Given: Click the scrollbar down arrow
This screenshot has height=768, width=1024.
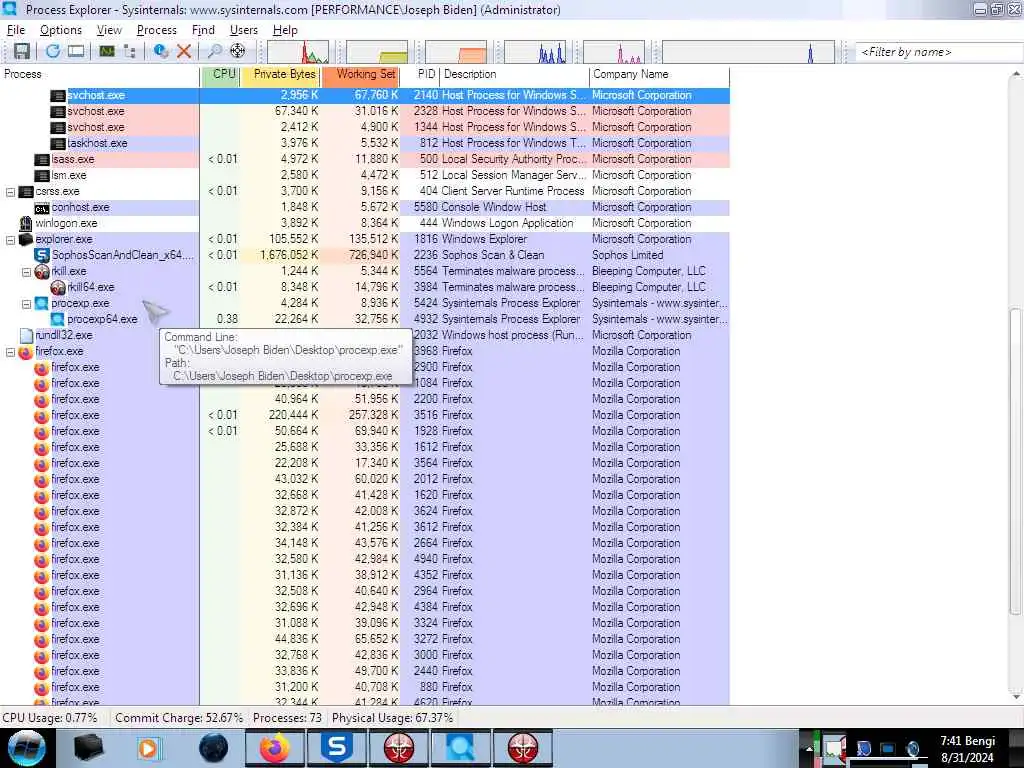Looking at the screenshot, I should (1016, 697).
